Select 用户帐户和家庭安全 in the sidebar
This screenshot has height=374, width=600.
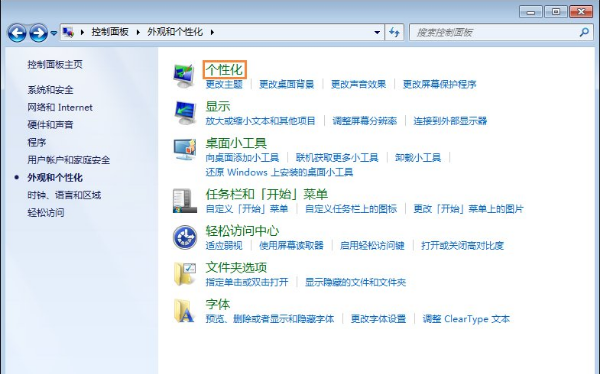click(x=68, y=160)
